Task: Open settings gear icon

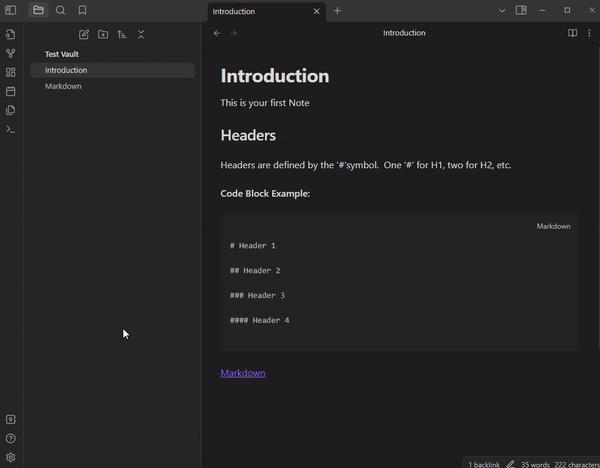Action: [11, 457]
